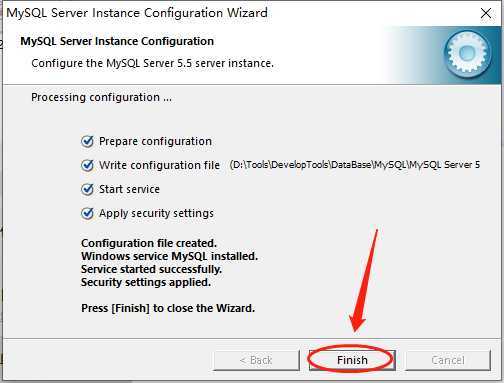Screen dimensions: 504x383
Task: Click the blue gear icon in header
Action: point(468,53)
